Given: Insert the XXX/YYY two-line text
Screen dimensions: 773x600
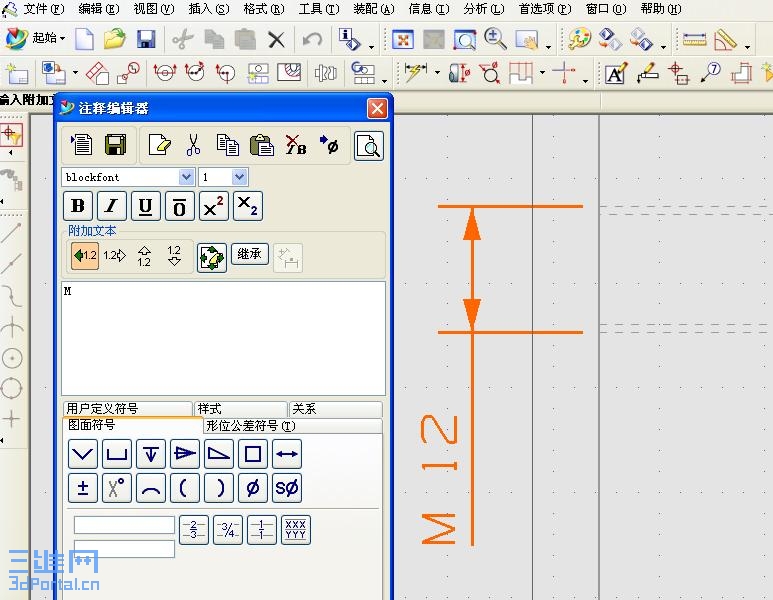Looking at the screenshot, I should (296, 530).
